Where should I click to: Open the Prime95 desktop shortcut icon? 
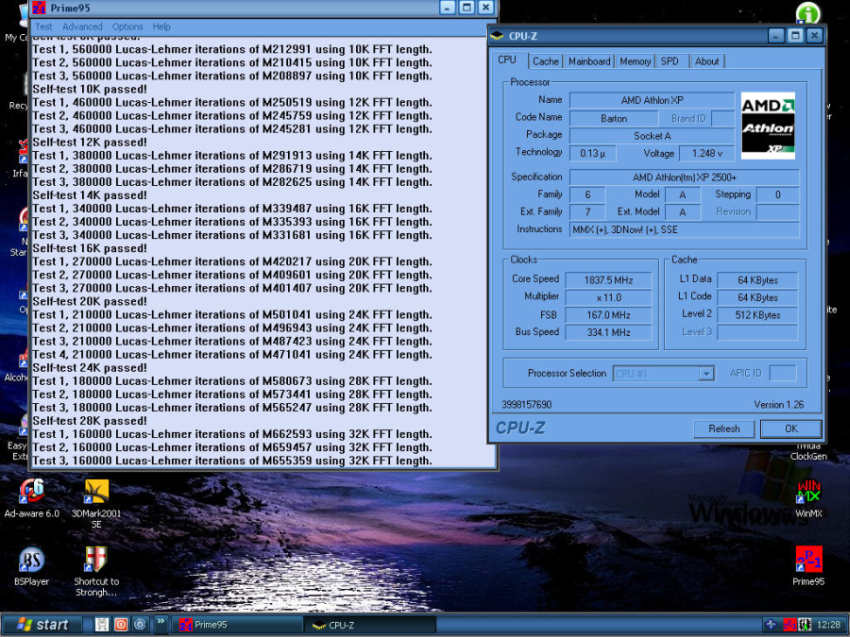click(x=808, y=559)
